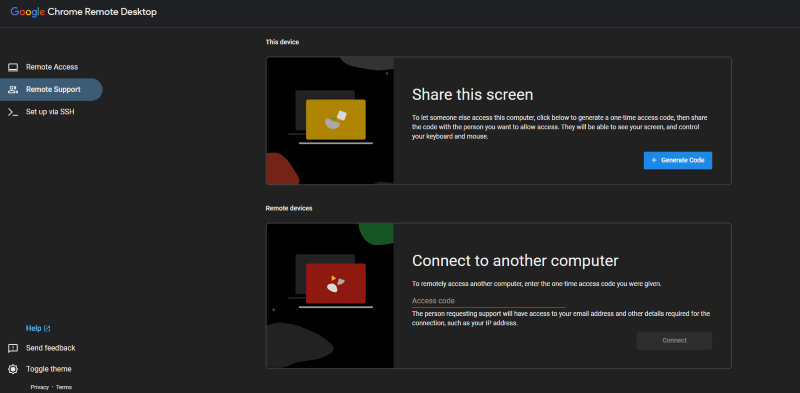Screen dimensions: 800x393
Task: Open the Terms link
Action: [64, 387]
